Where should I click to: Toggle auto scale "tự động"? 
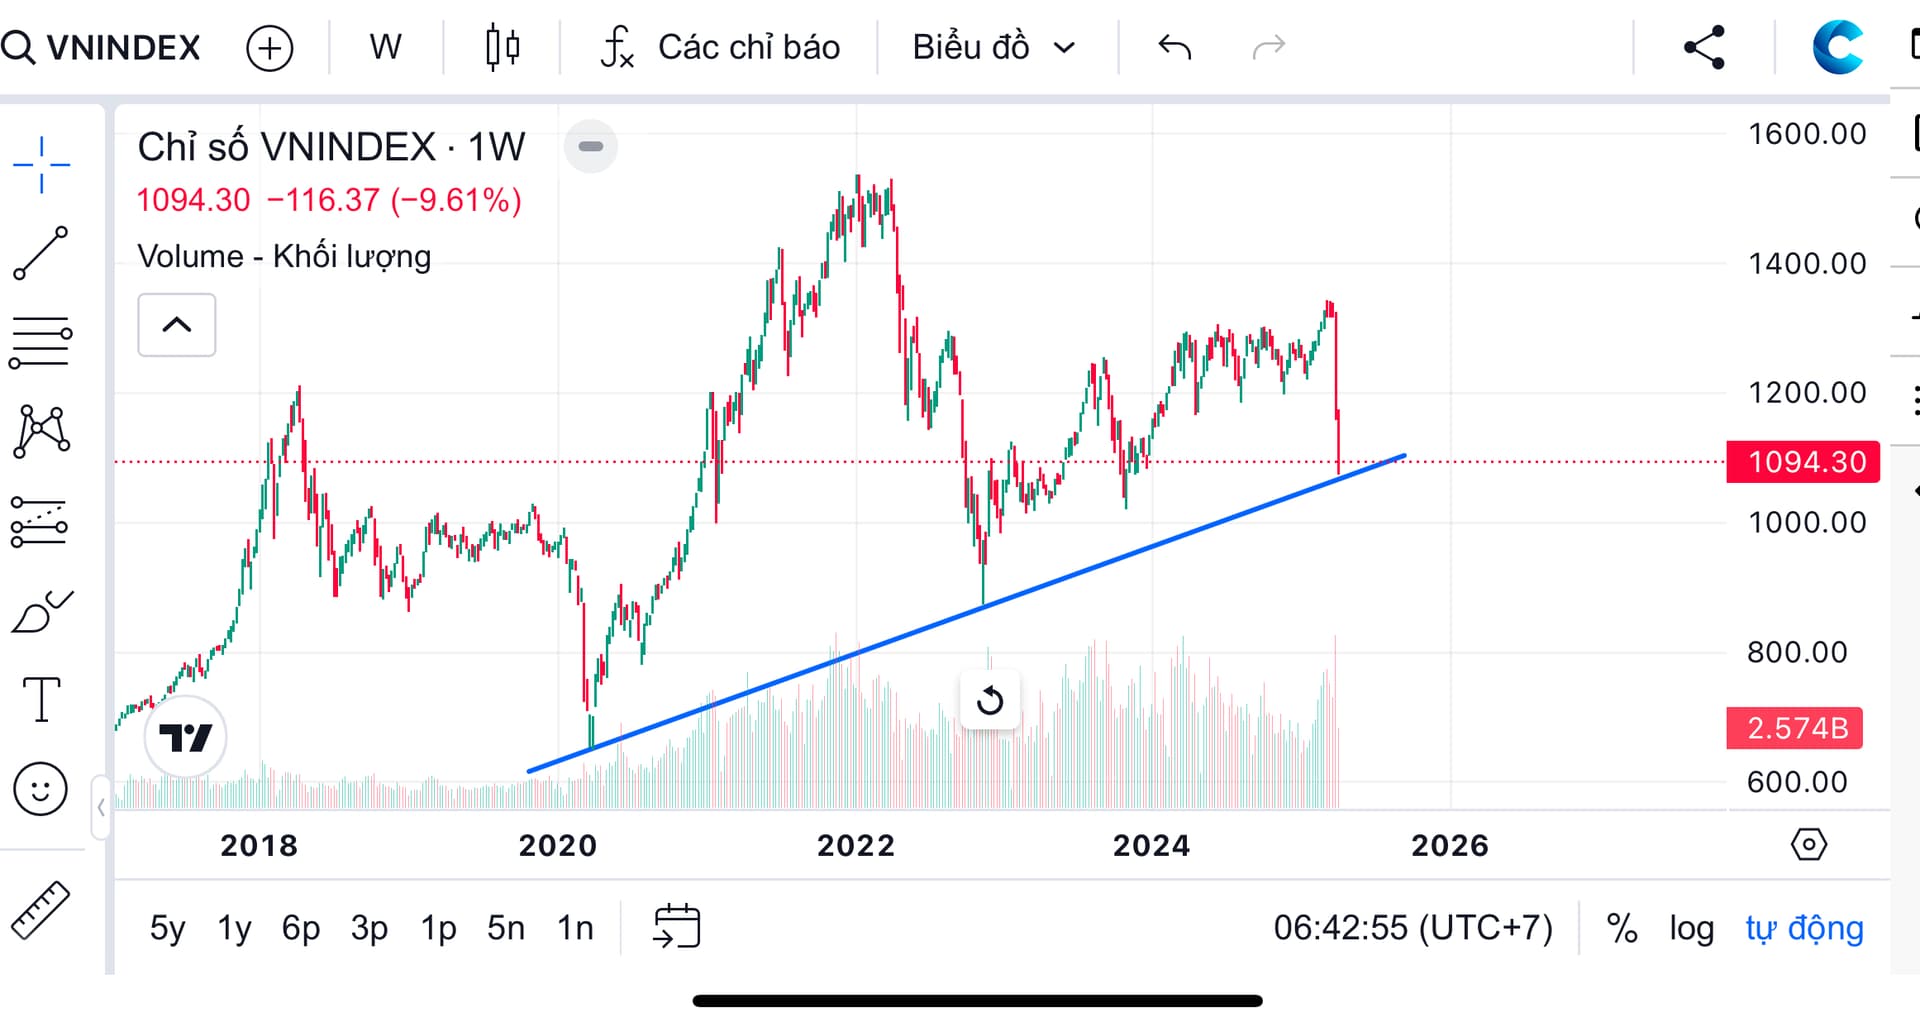tap(1804, 928)
